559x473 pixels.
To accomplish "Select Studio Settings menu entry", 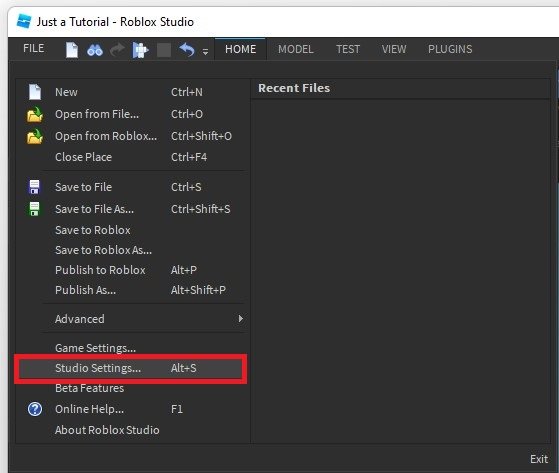I will coord(130,368).
